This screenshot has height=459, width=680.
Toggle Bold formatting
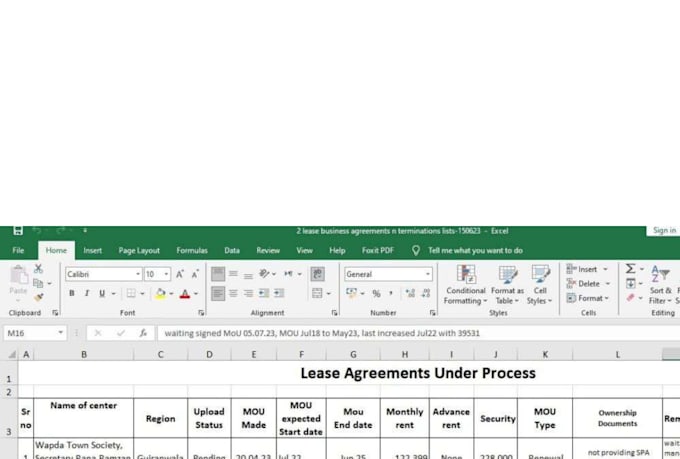(72, 293)
